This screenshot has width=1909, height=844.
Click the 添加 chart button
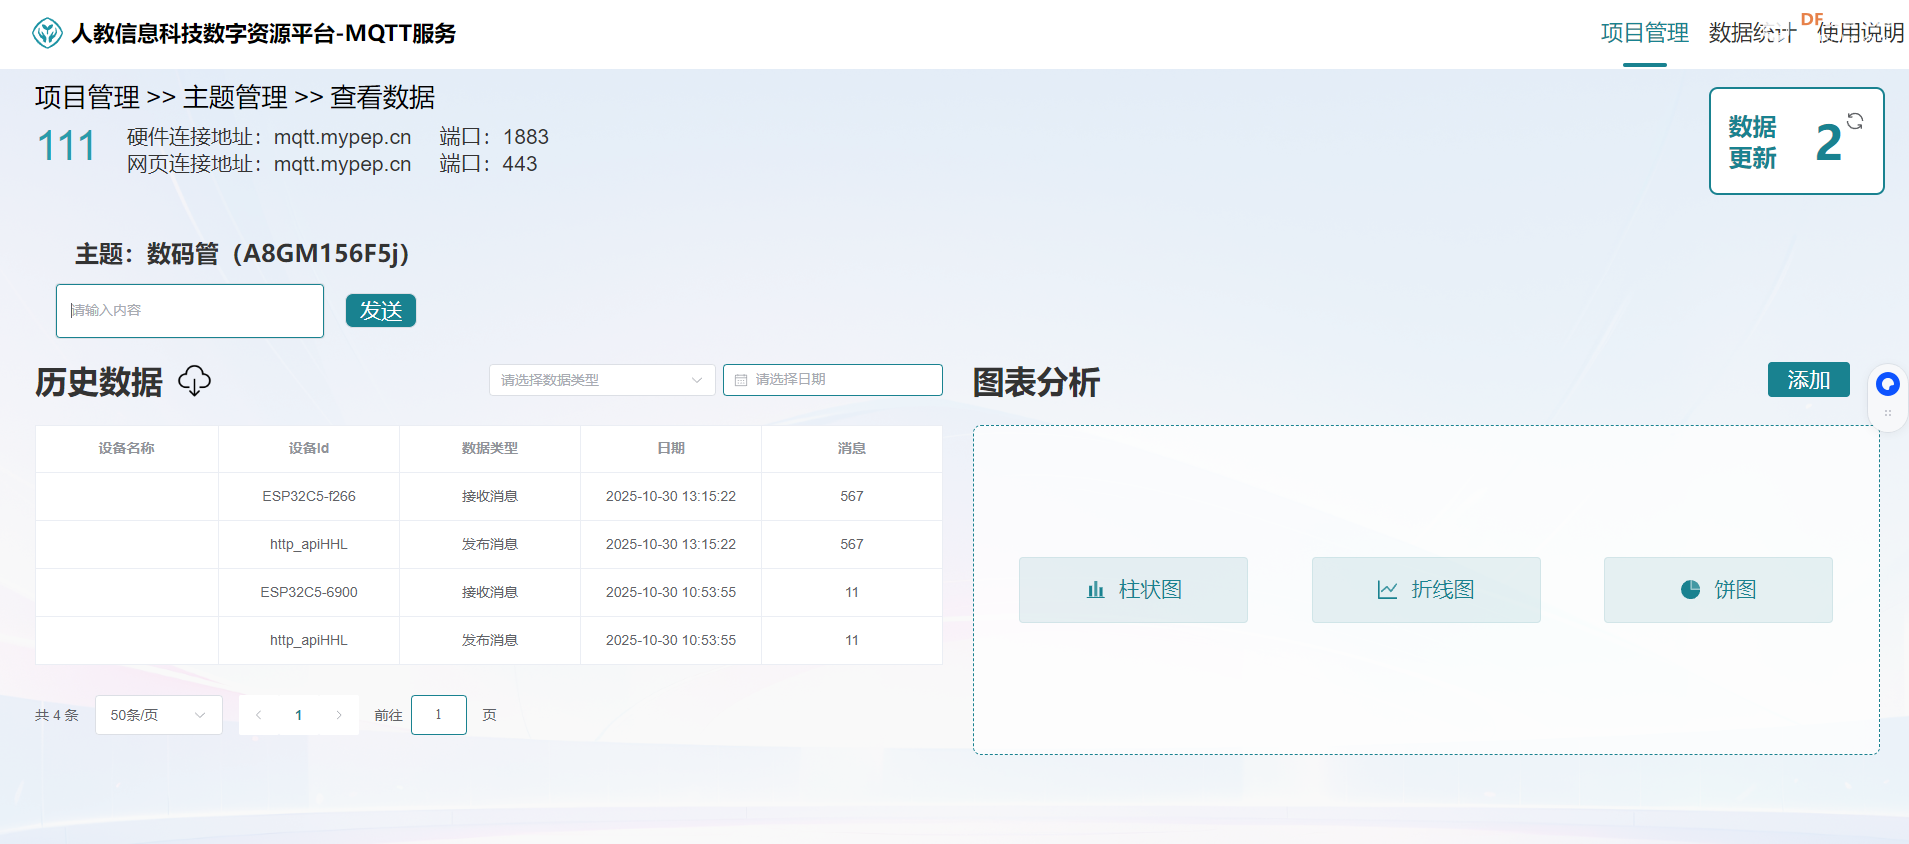coord(1809,380)
